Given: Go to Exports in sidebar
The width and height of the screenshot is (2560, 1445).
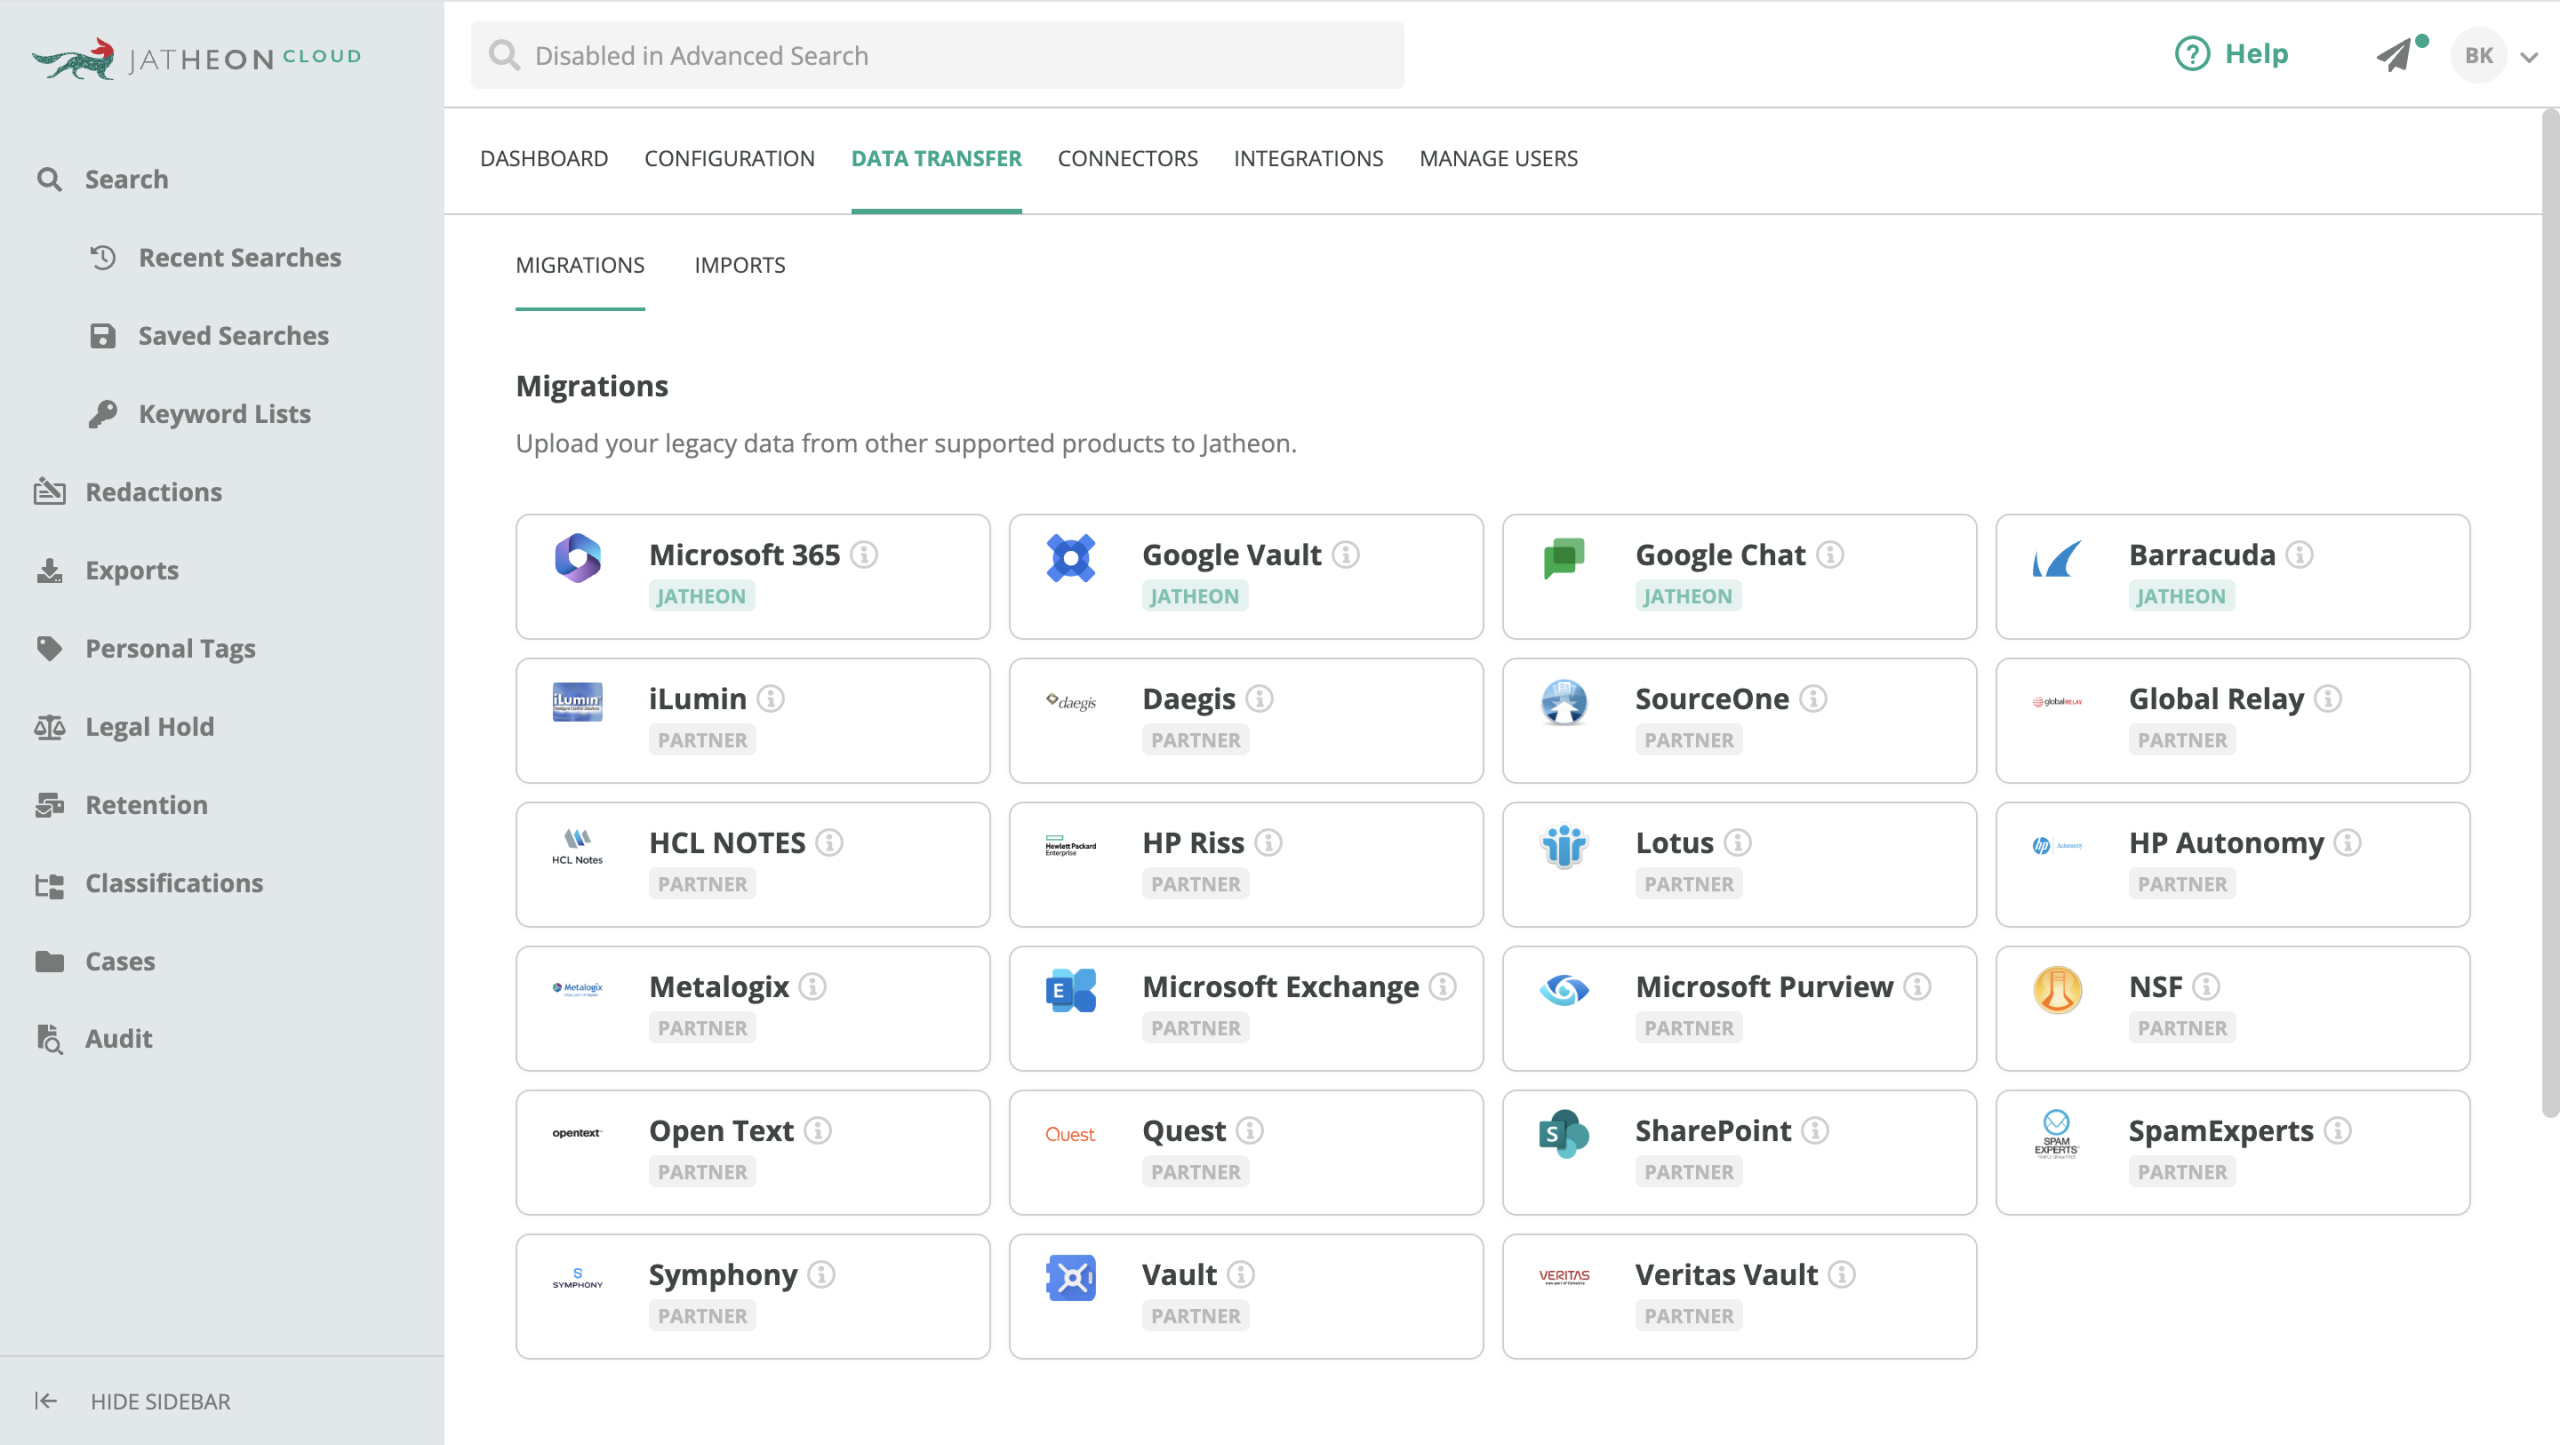Looking at the screenshot, I should click(x=132, y=570).
